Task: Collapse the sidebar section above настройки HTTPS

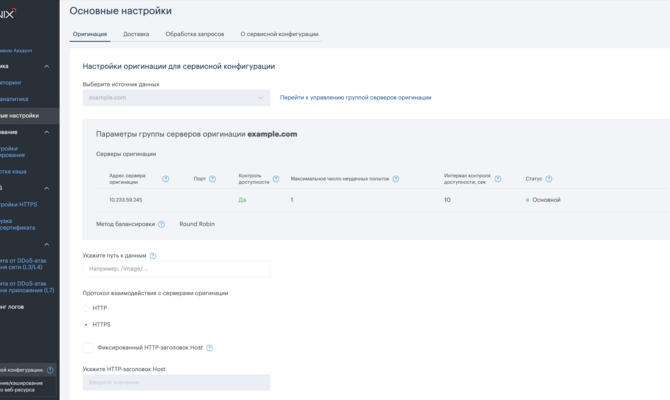Action: coord(46,187)
